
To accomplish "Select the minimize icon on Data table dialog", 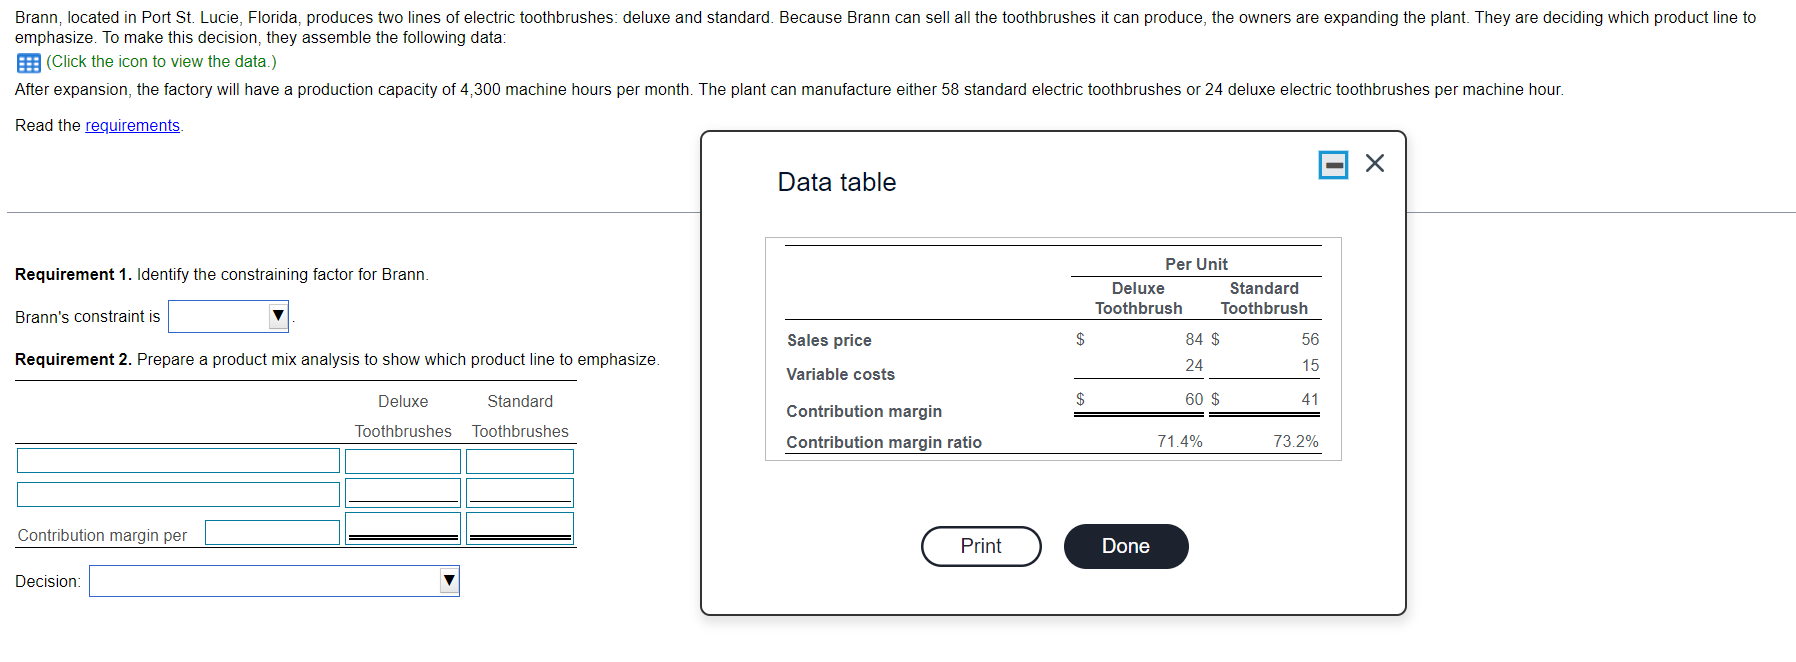I will click(1332, 164).
